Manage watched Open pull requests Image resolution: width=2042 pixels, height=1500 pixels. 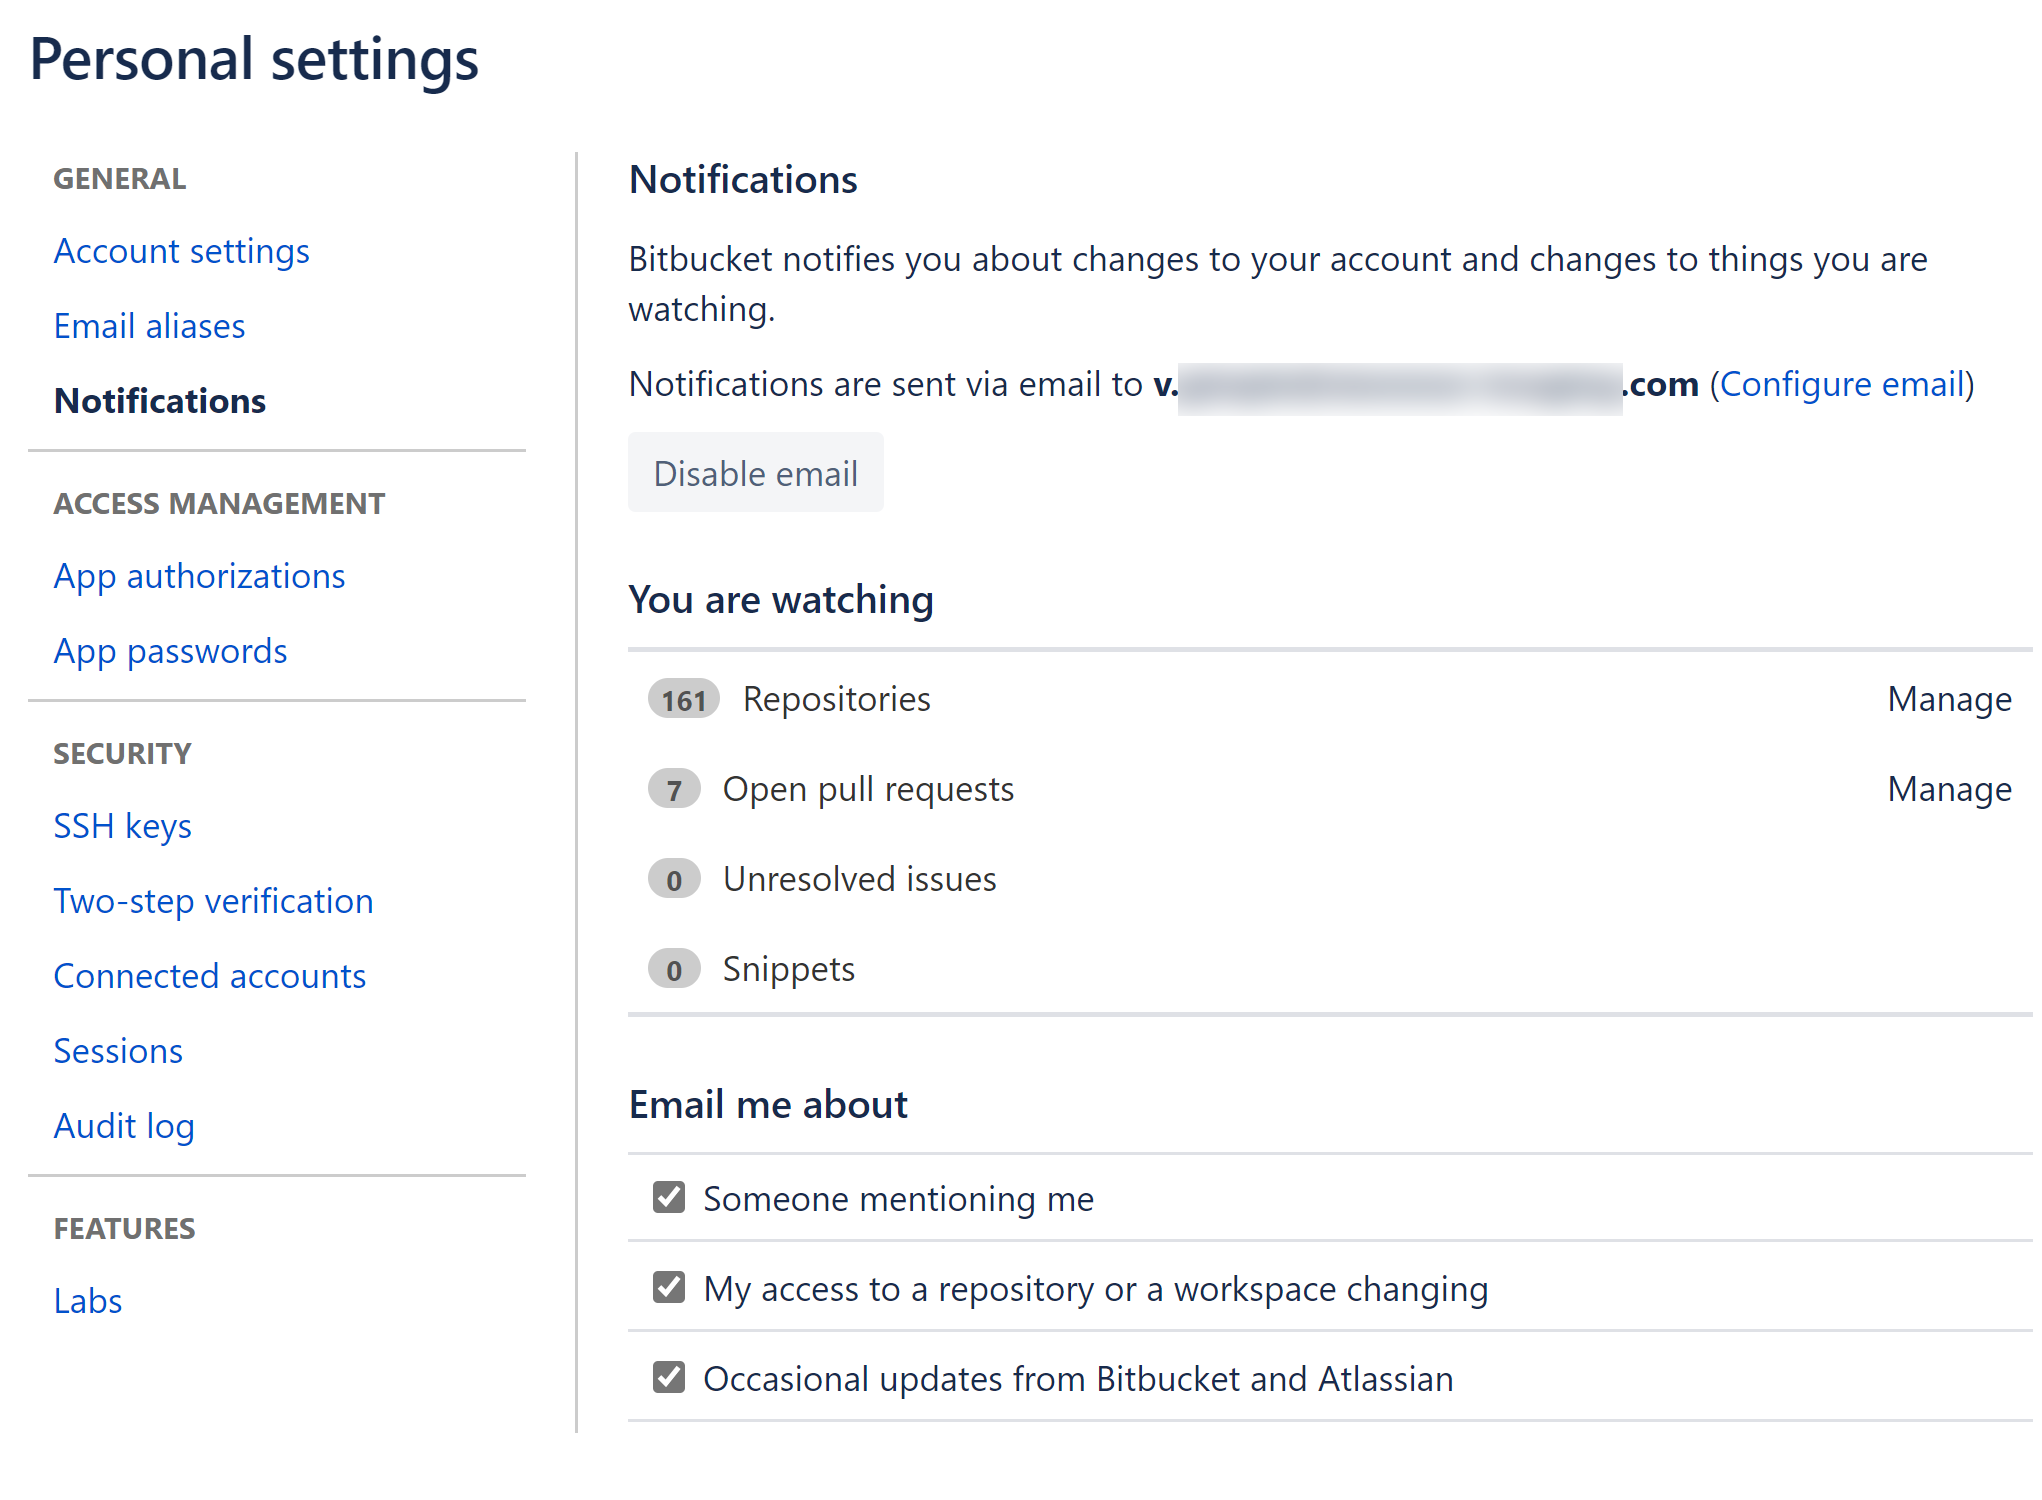[x=1949, y=789]
